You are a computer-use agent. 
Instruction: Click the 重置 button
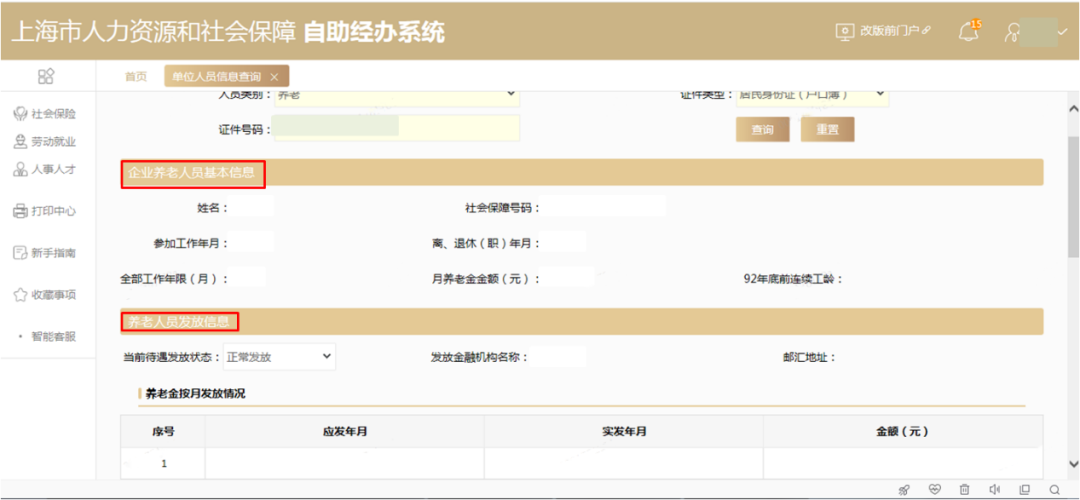(827, 130)
